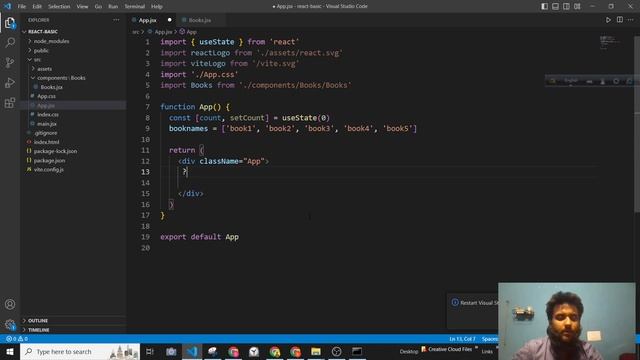Open the File menu
Screen dimensions: 640x360
(x=22, y=6)
